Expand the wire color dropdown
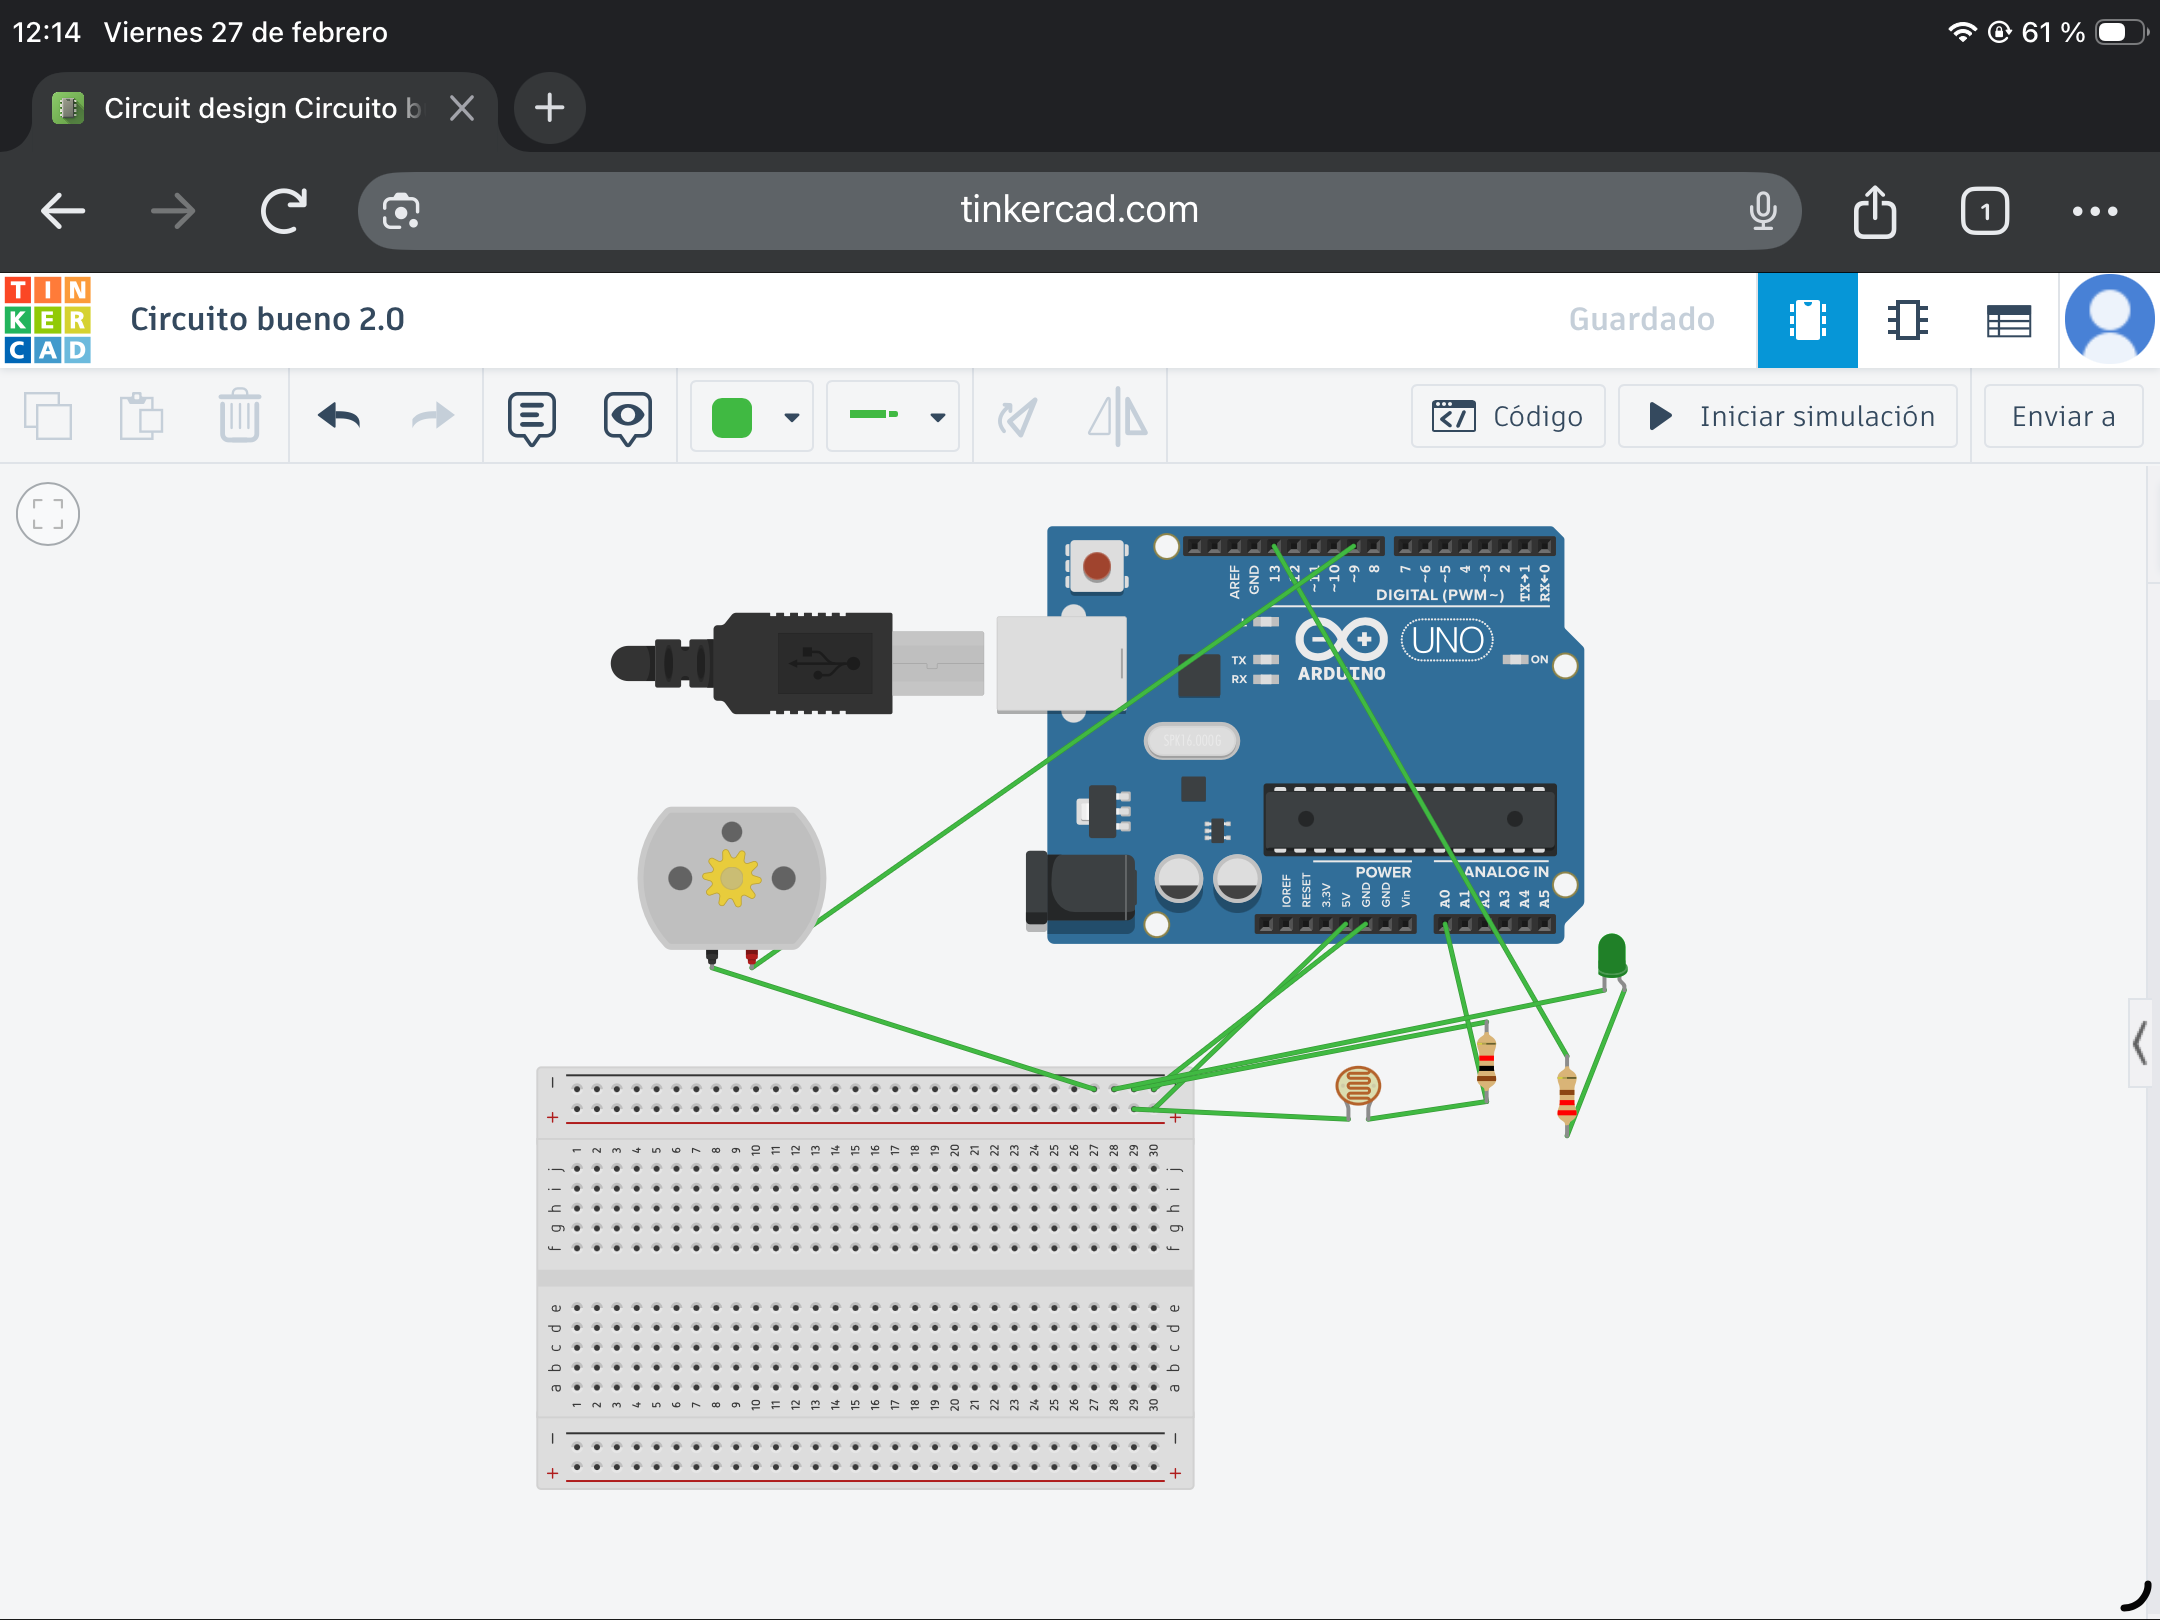This screenshot has width=2160, height=1620. click(x=791, y=417)
